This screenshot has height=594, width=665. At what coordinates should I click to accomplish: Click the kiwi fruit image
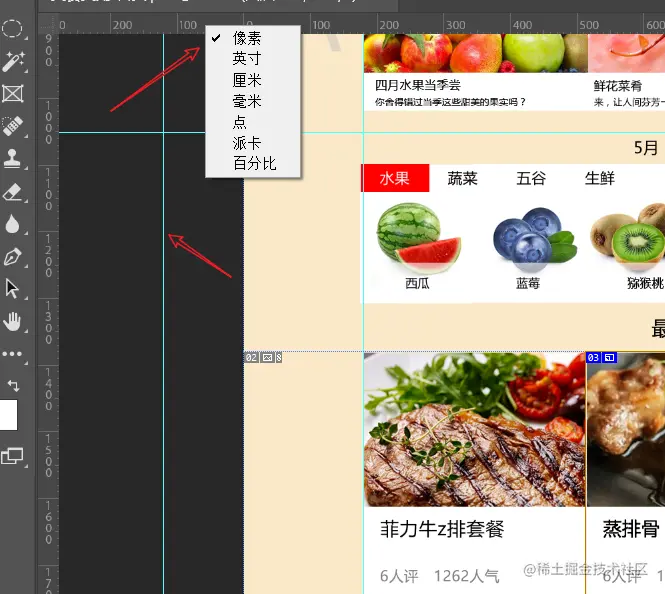628,235
